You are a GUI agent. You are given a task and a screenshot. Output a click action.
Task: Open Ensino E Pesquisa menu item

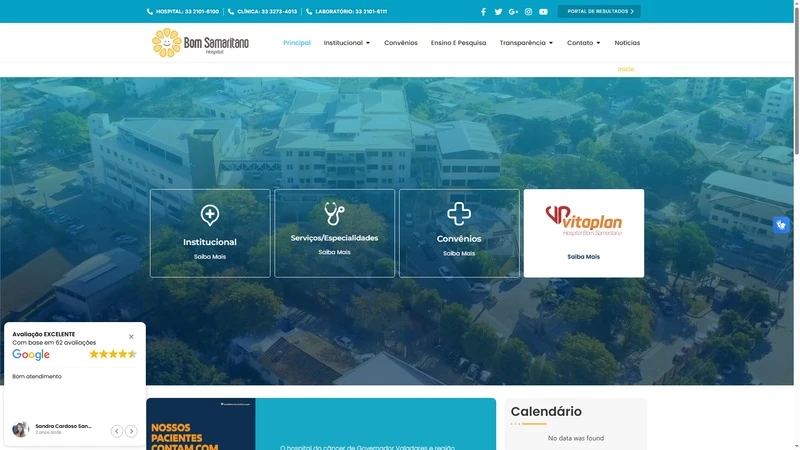[x=458, y=43]
